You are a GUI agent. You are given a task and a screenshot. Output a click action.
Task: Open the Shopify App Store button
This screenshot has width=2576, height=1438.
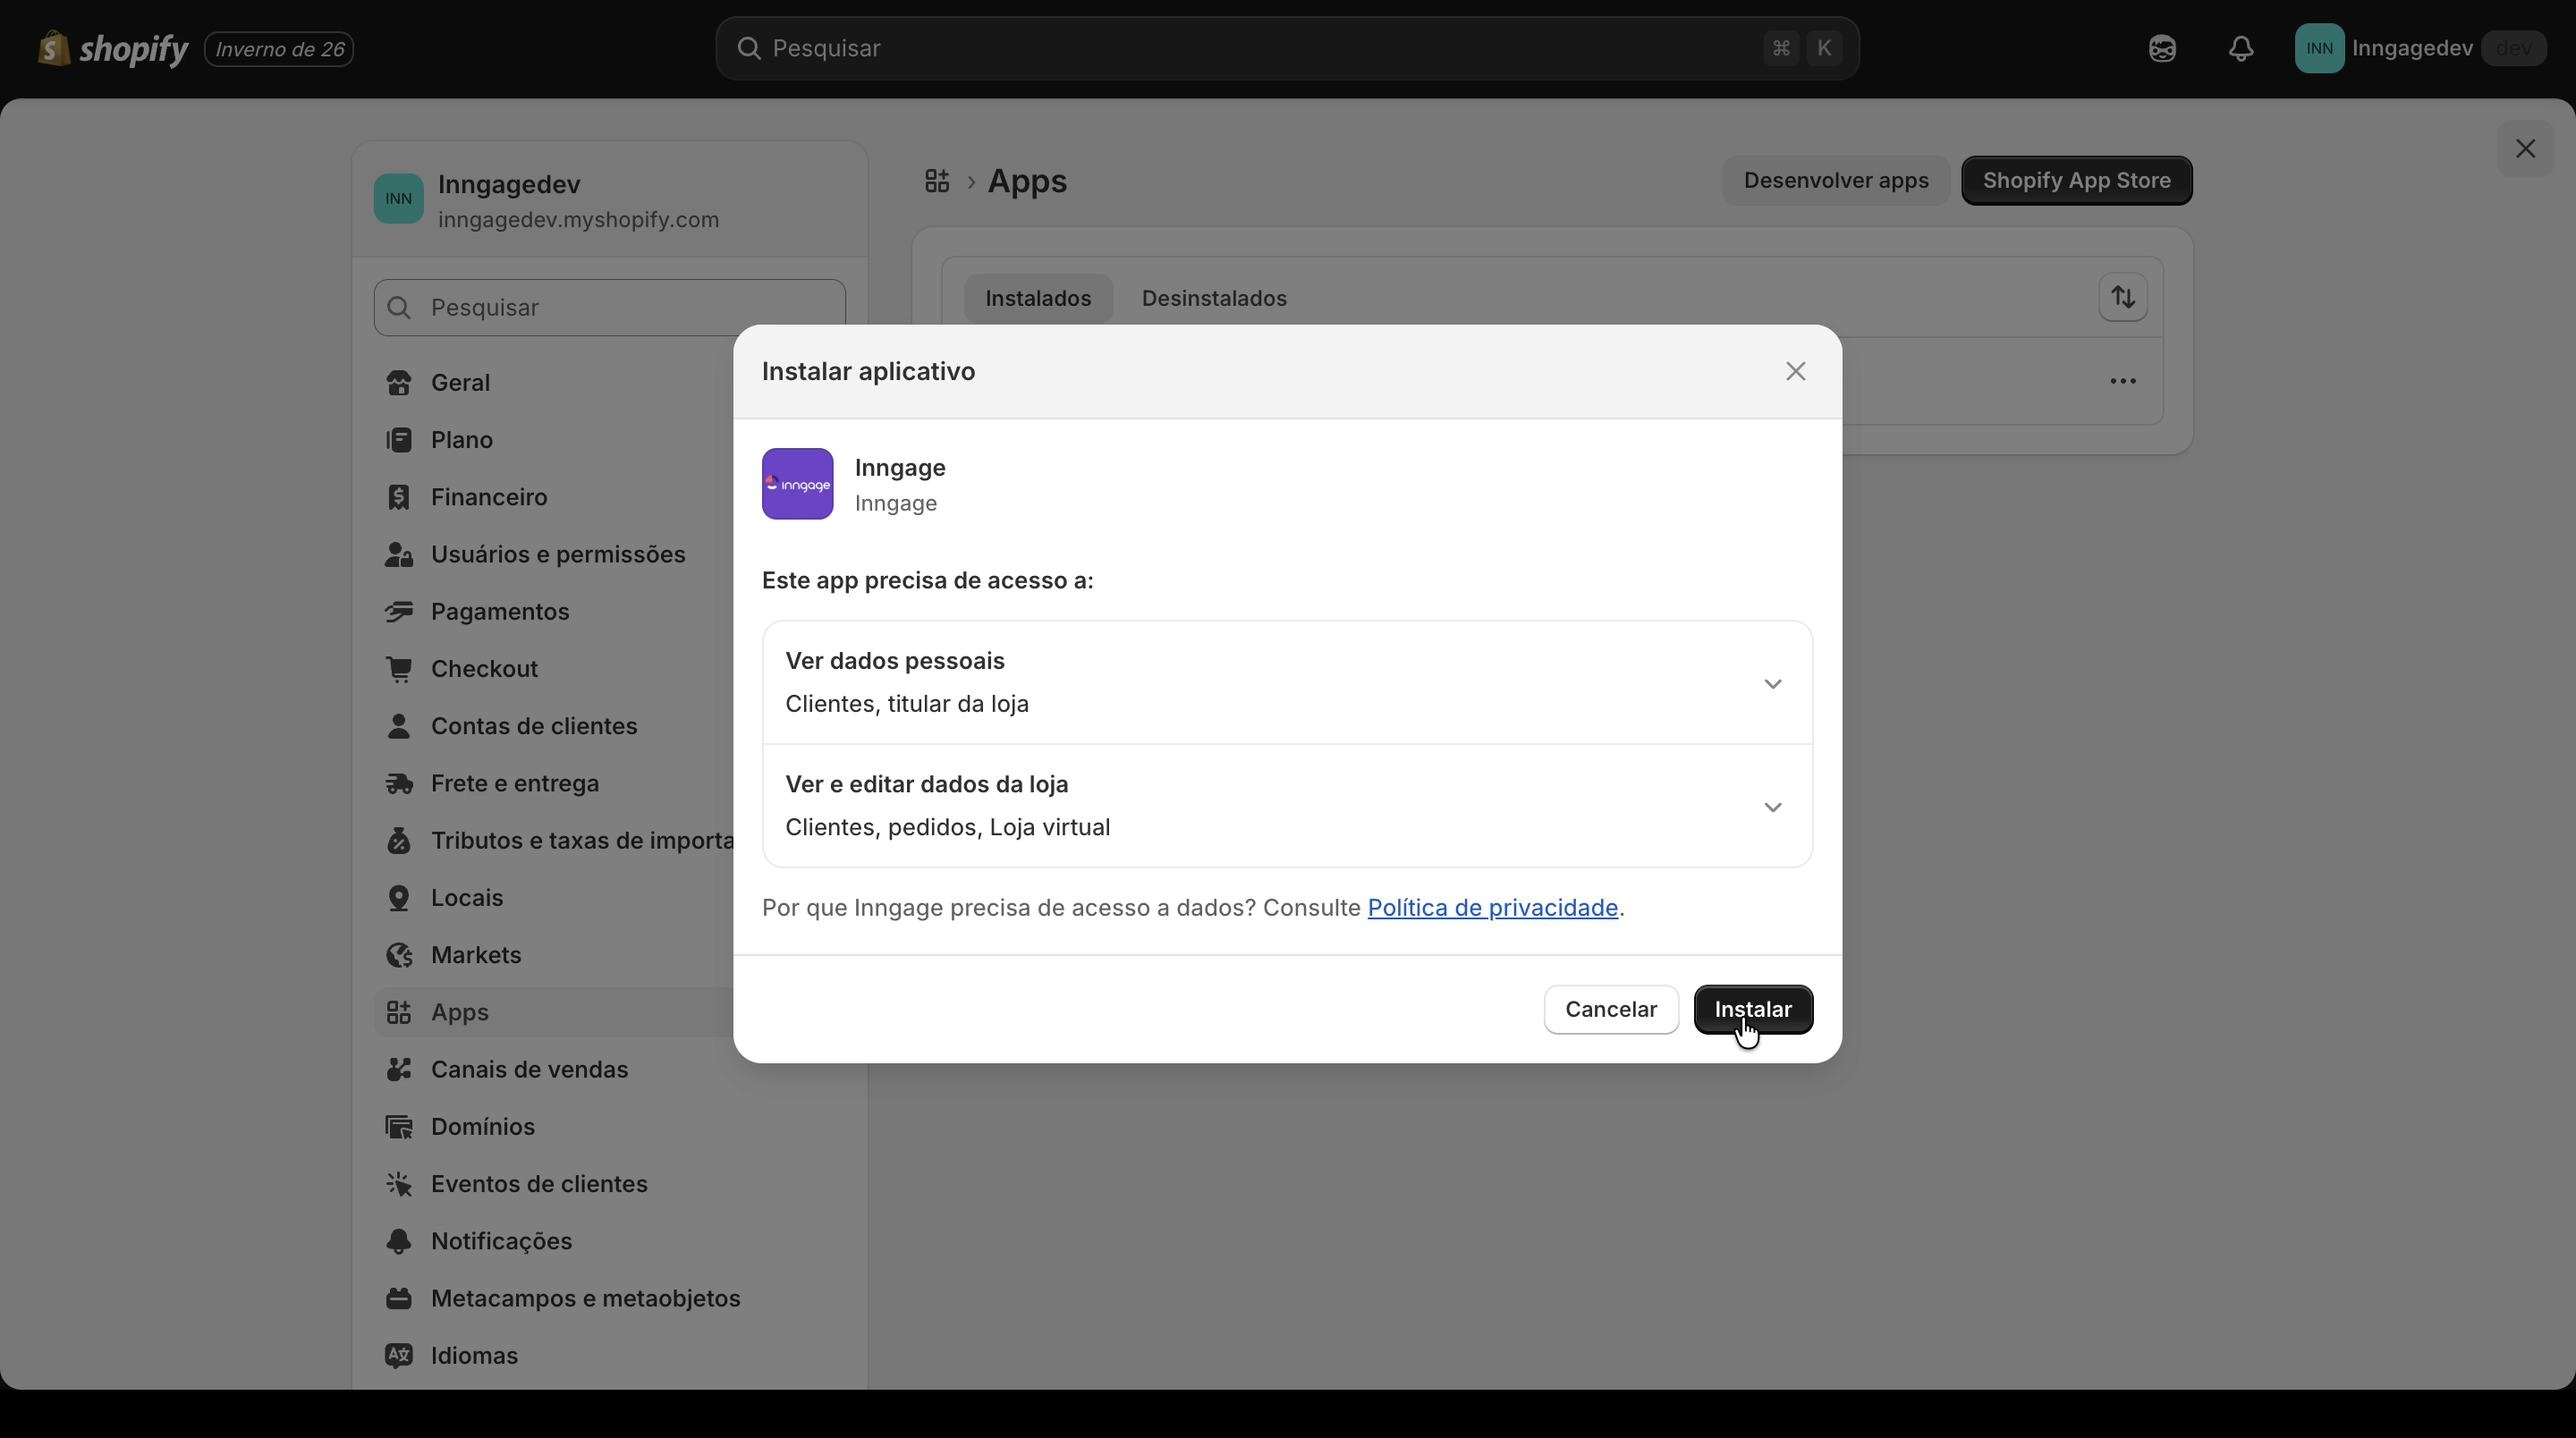pos(2076,181)
